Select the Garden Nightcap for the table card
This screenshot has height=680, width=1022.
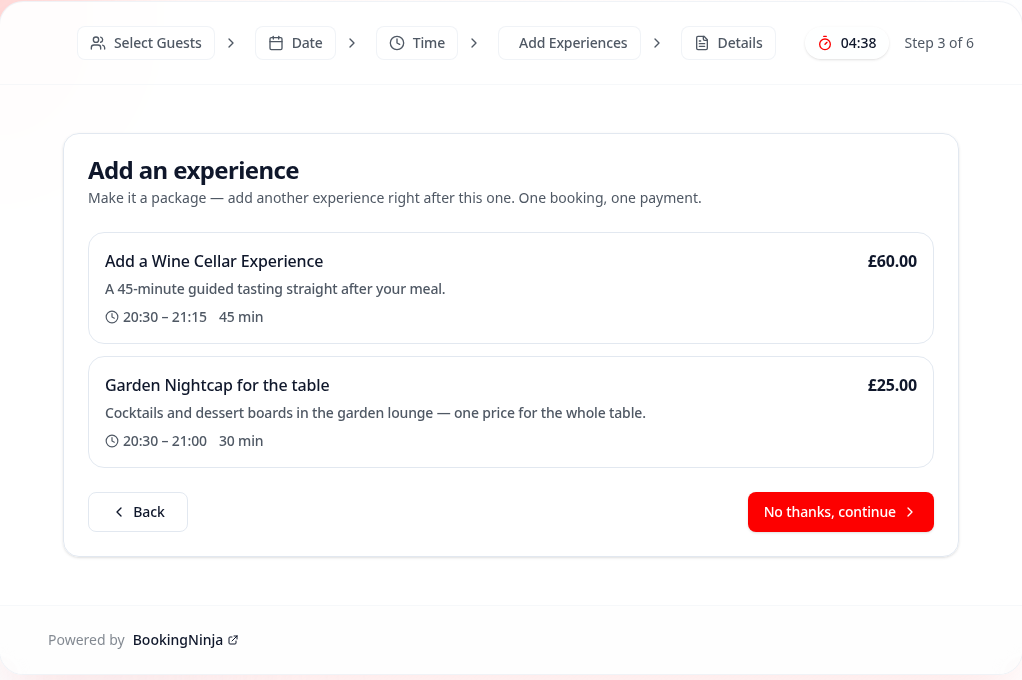511,412
